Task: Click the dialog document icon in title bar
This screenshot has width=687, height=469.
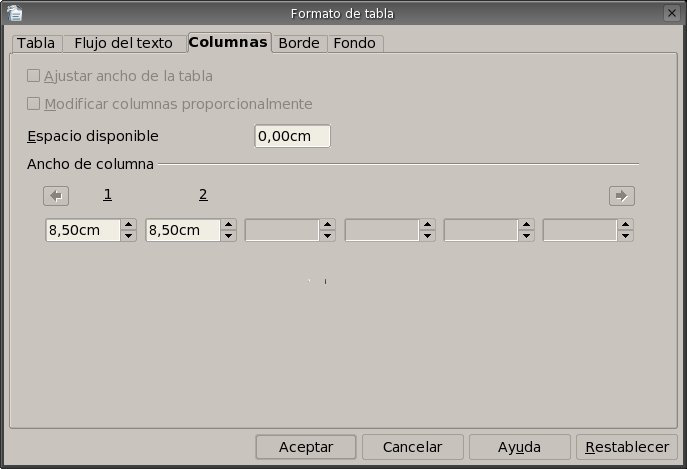Action: coord(14,13)
